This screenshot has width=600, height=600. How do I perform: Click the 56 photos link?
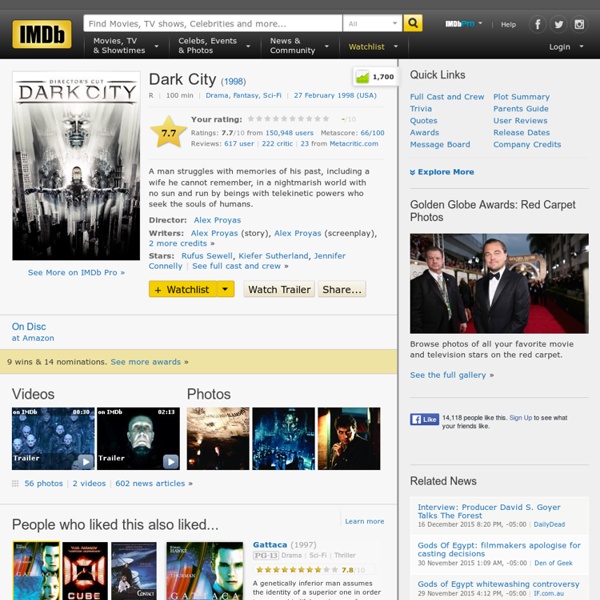coord(44,483)
